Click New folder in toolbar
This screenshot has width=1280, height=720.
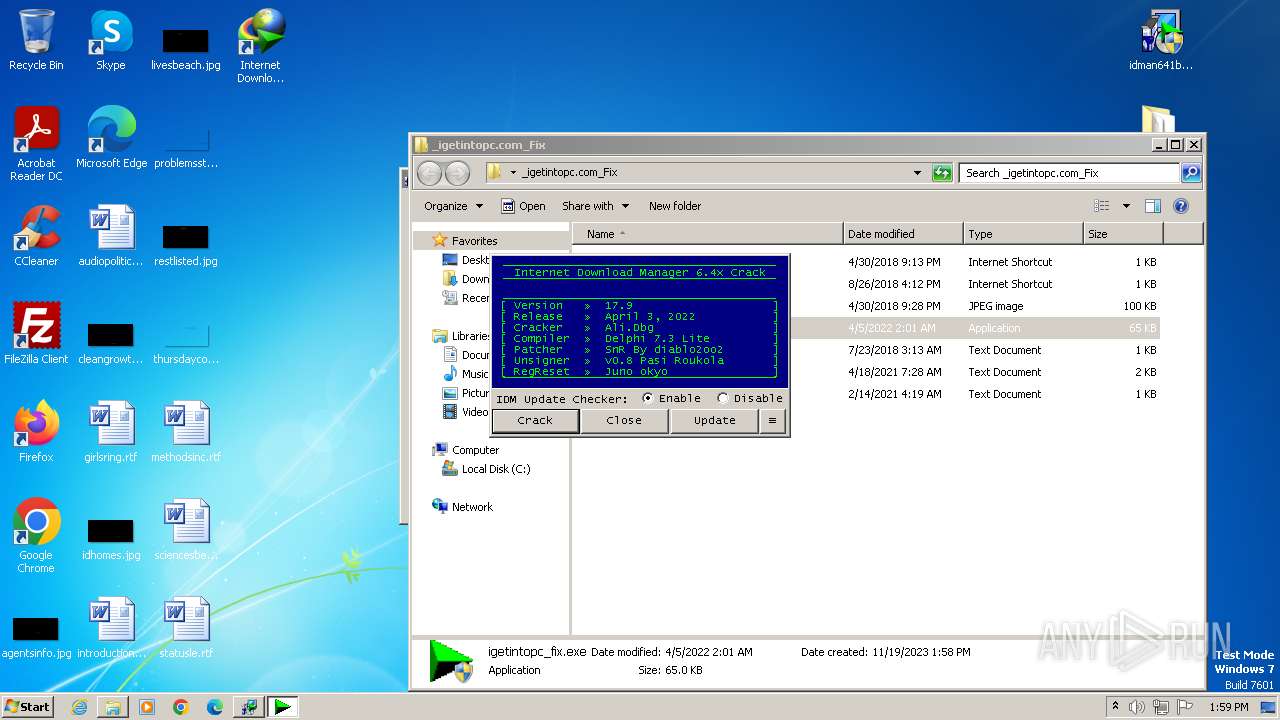(x=675, y=206)
